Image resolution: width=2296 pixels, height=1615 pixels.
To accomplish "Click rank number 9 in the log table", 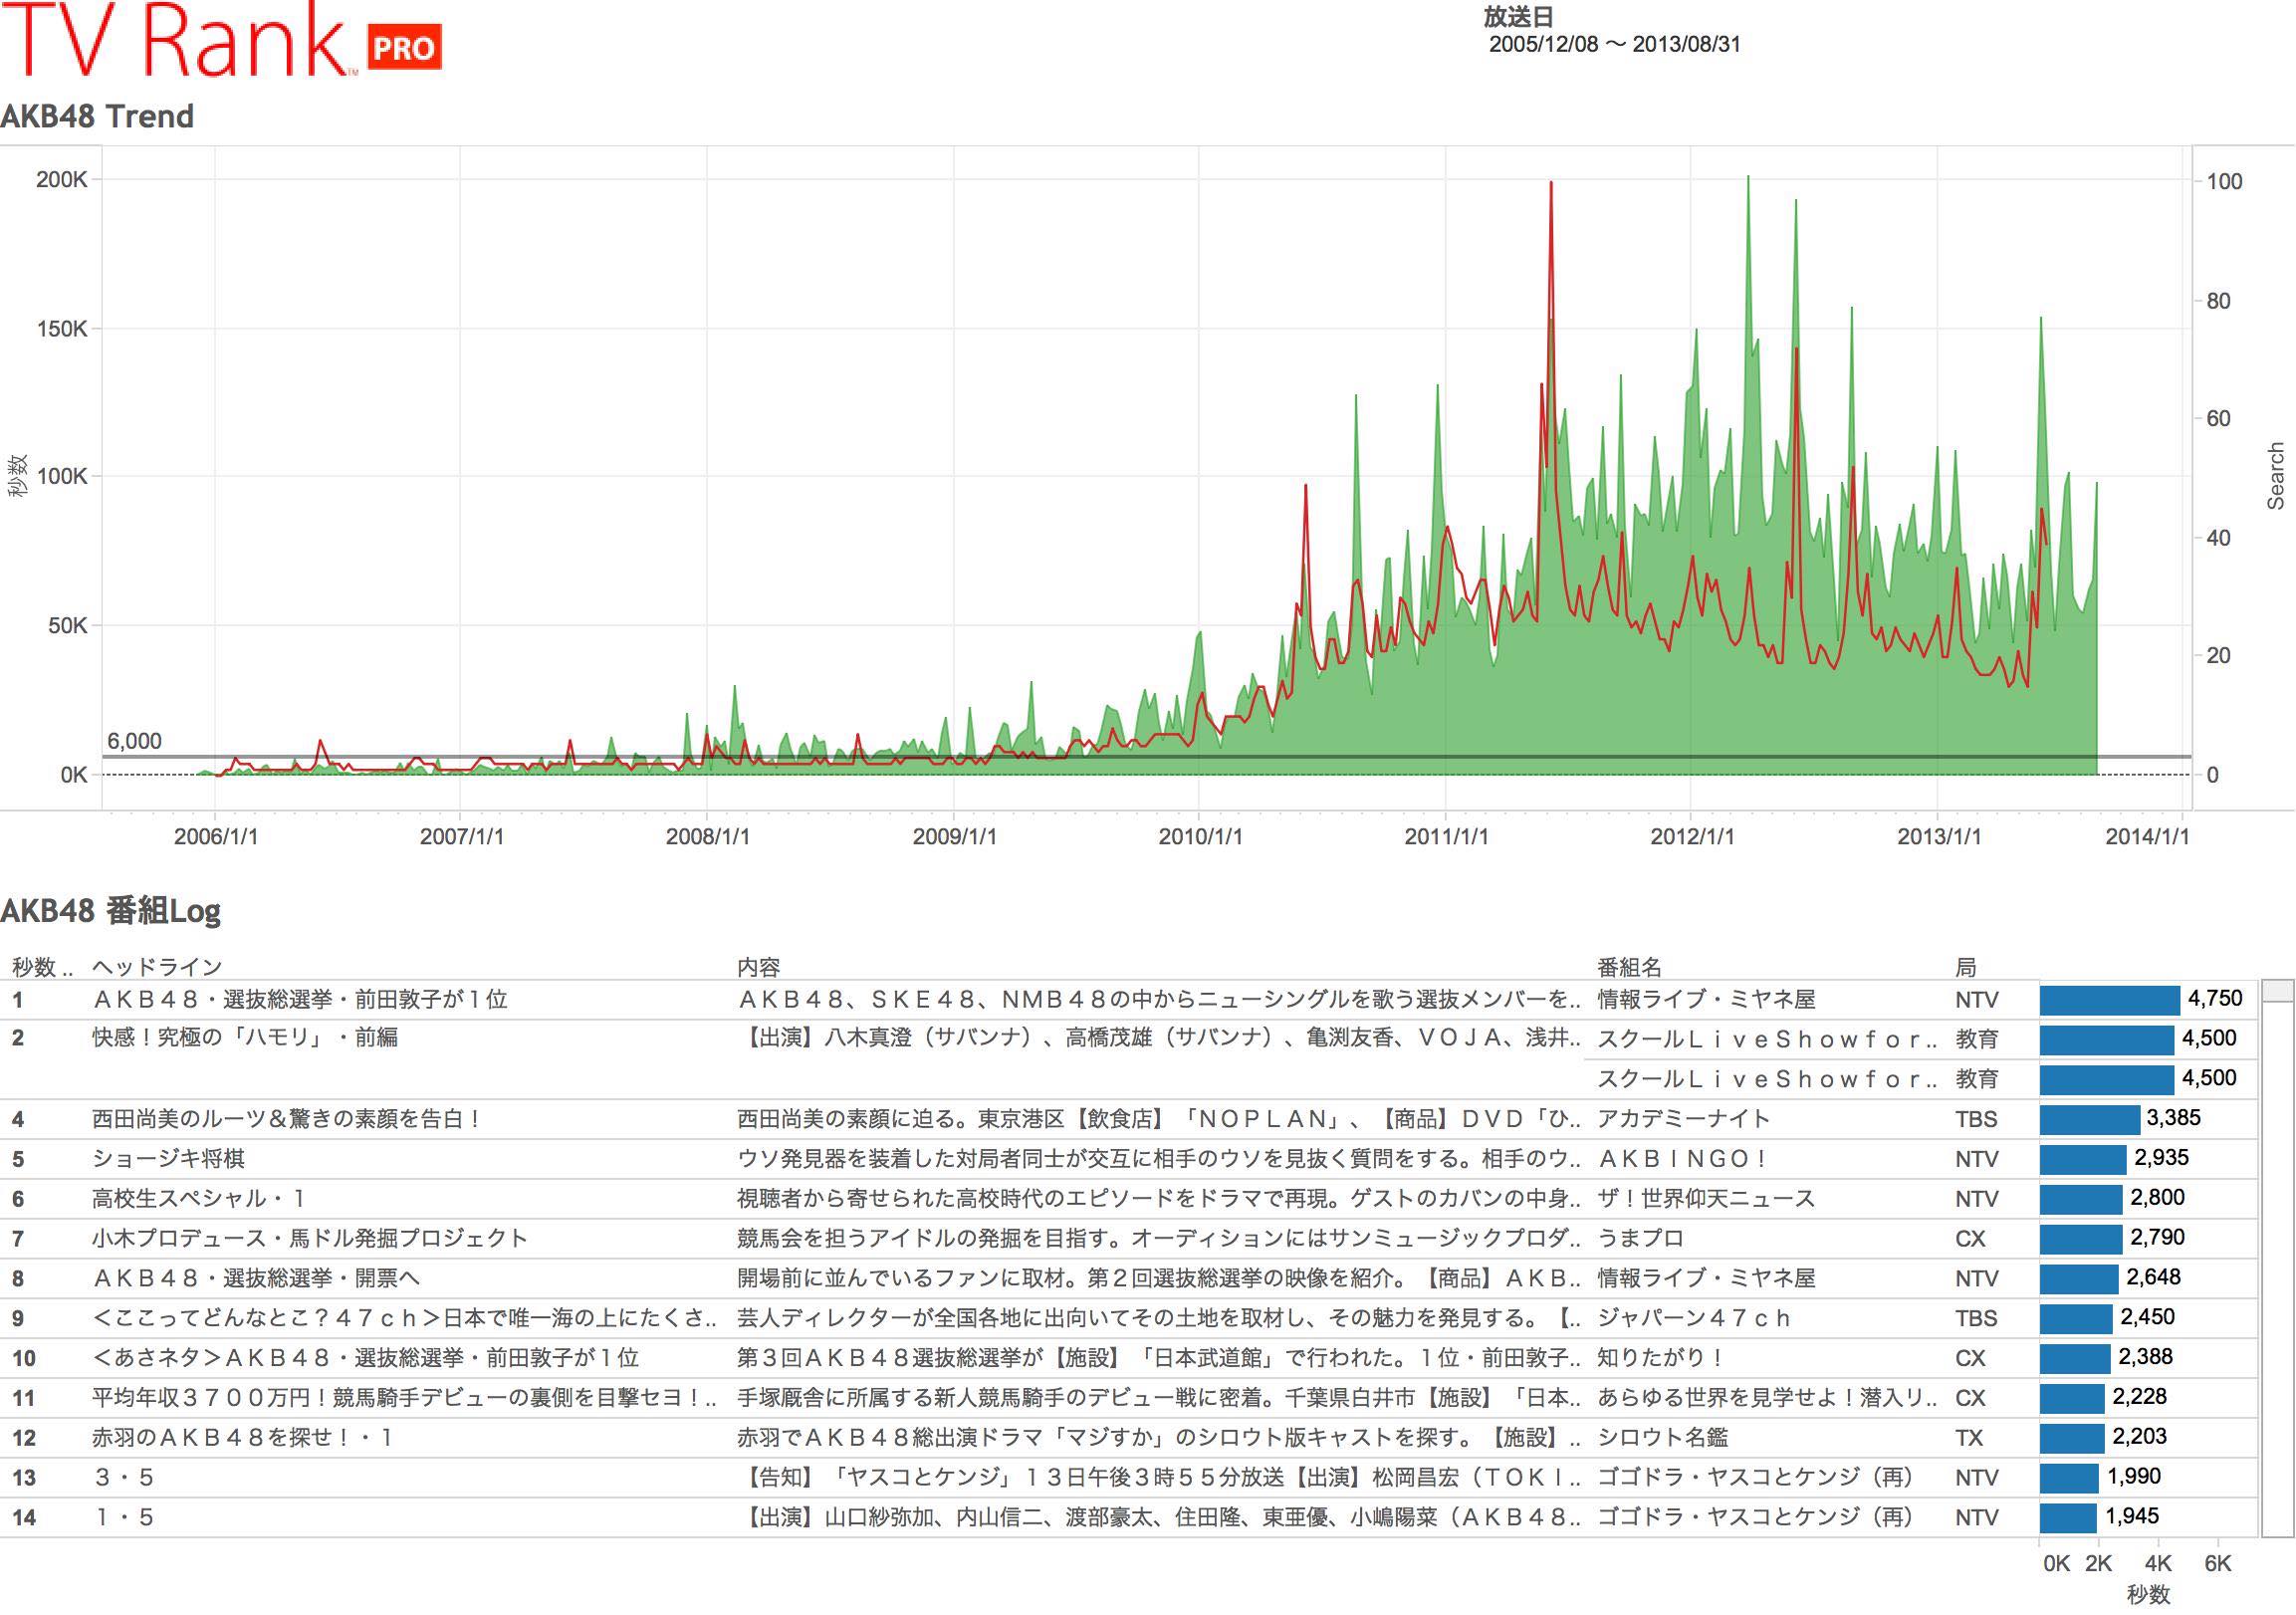I will pyautogui.click(x=18, y=1319).
